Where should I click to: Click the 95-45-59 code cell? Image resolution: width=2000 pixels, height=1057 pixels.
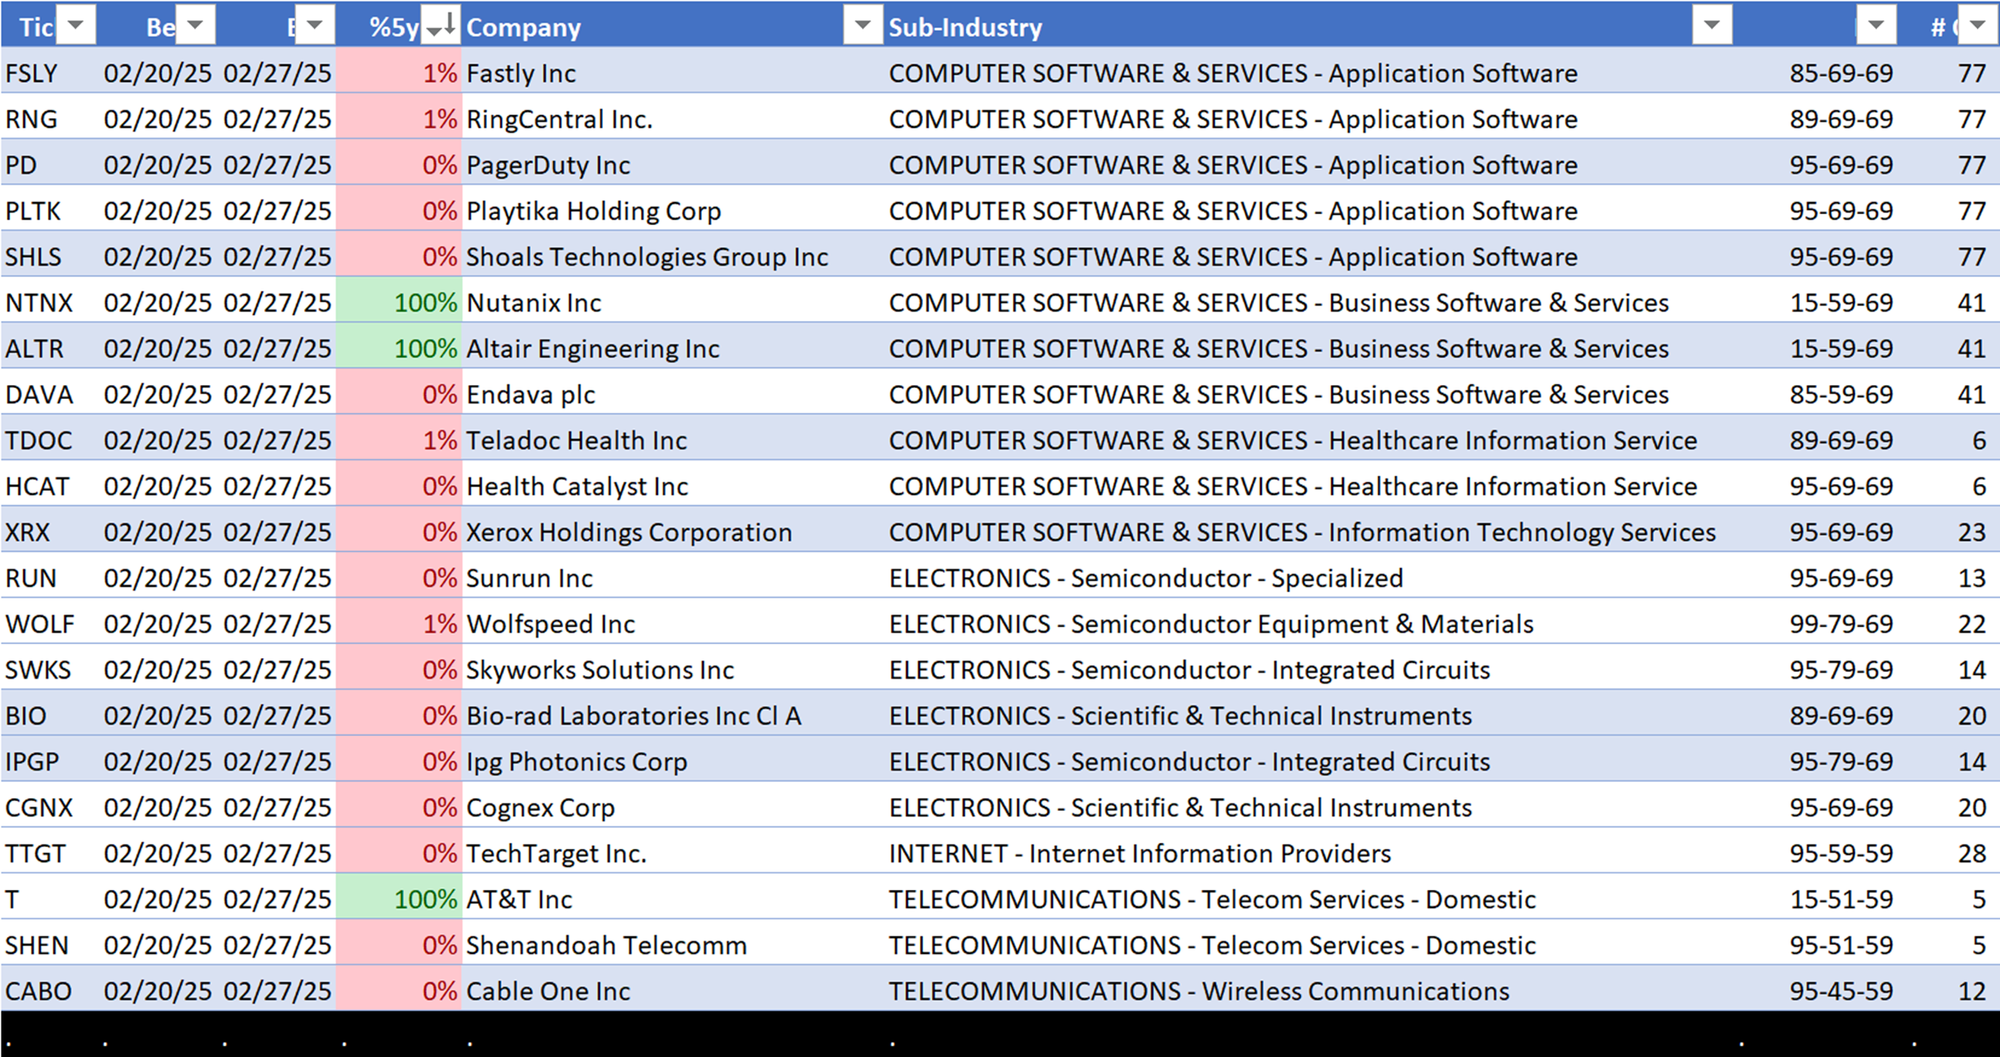(x=1816, y=991)
